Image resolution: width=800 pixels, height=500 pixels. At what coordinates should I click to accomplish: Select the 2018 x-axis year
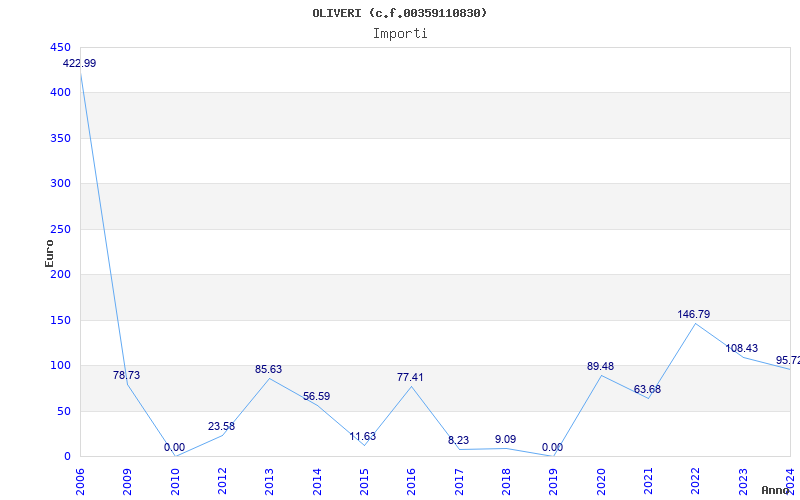point(506,481)
